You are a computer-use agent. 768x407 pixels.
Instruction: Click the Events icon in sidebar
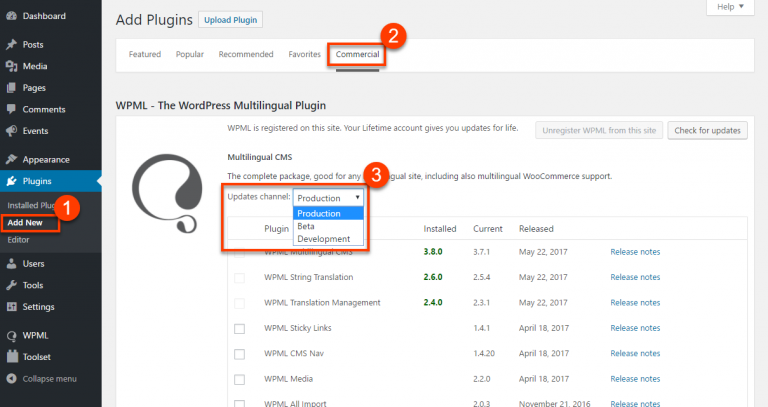(x=11, y=131)
